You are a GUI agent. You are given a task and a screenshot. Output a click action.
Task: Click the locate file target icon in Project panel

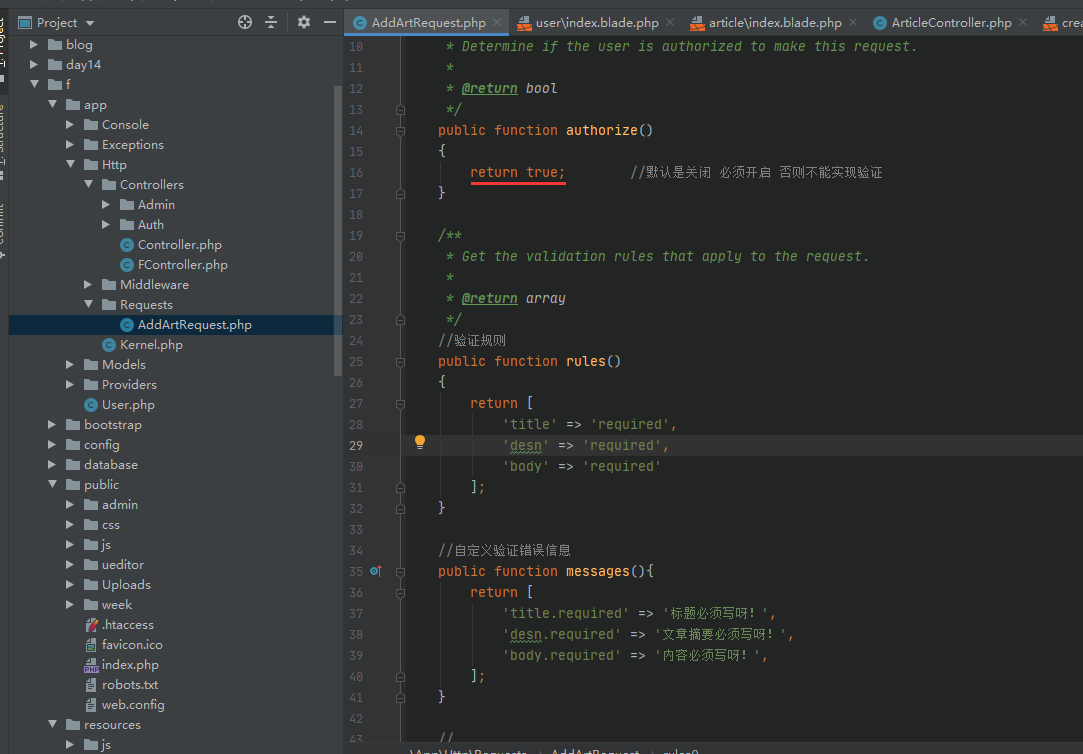click(245, 22)
